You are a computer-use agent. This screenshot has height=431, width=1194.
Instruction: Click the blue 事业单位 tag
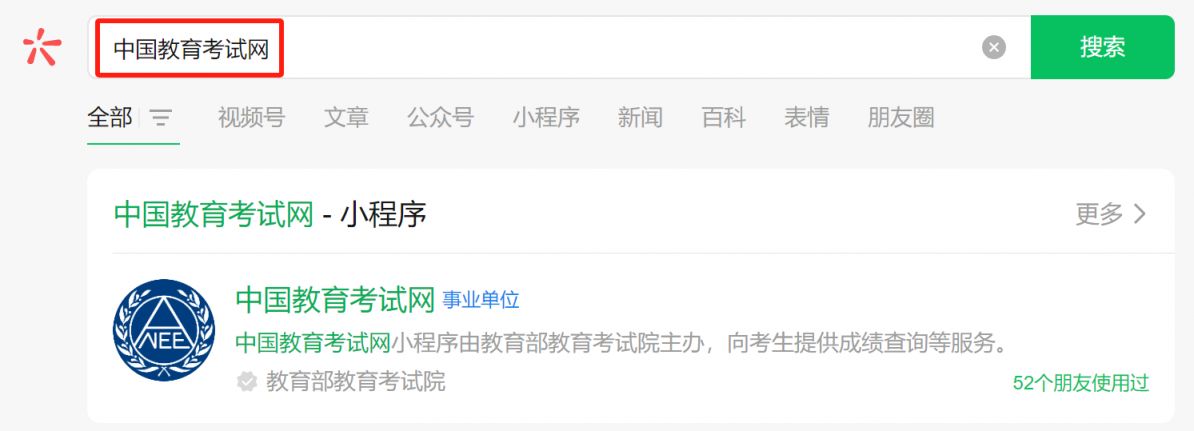(481, 300)
